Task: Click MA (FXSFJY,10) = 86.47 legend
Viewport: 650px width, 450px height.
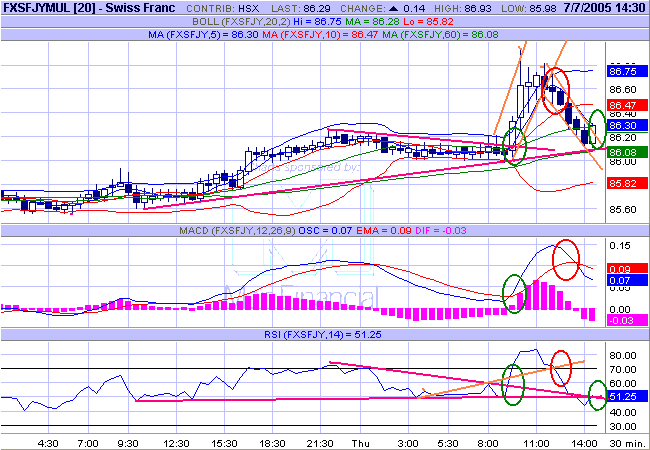Action: (x=320, y=35)
